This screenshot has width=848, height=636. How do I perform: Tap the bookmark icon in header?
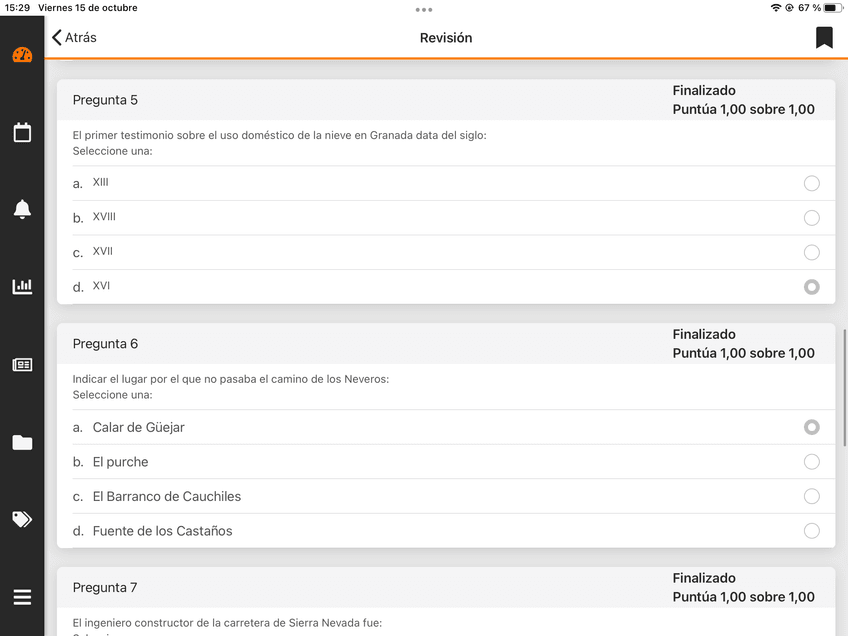tap(824, 38)
